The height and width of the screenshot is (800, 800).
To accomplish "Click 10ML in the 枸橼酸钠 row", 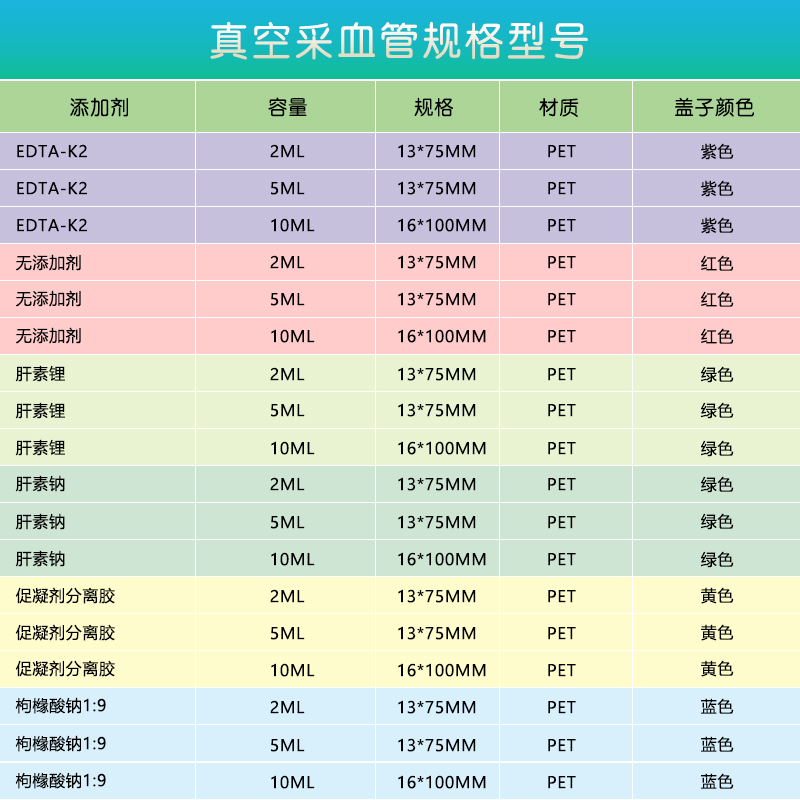I will (x=292, y=782).
